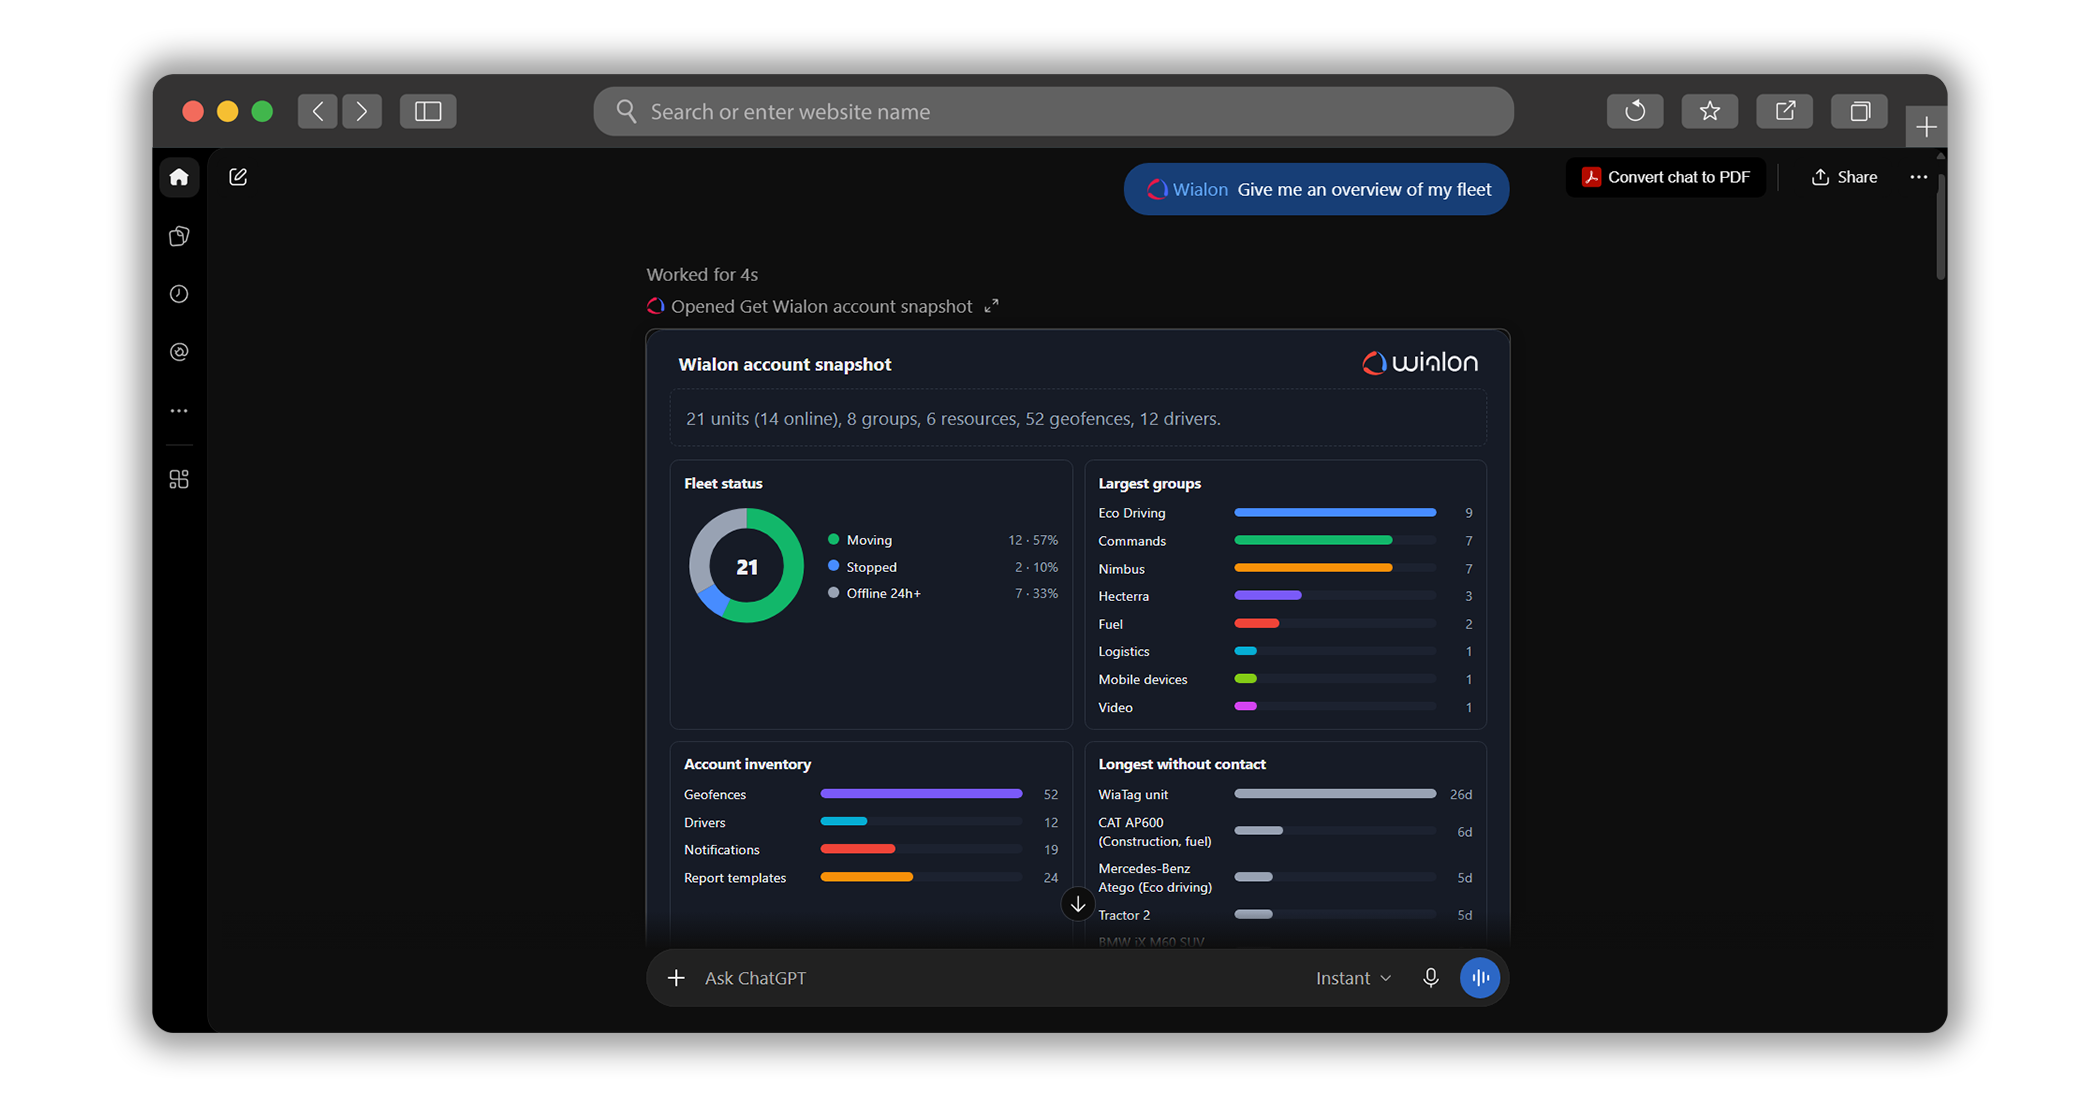The height and width of the screenshot is (1108, 2100).
Task: Click the Geofences inventory bar
Action: click(921, 794)
